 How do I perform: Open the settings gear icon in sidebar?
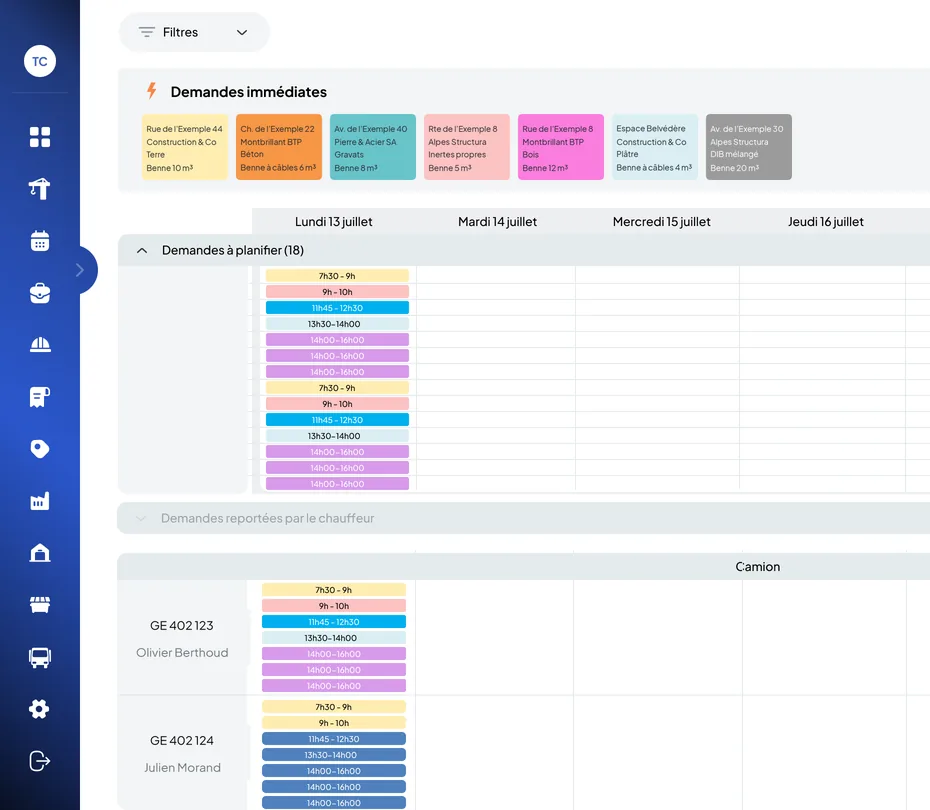click(40, 709)
